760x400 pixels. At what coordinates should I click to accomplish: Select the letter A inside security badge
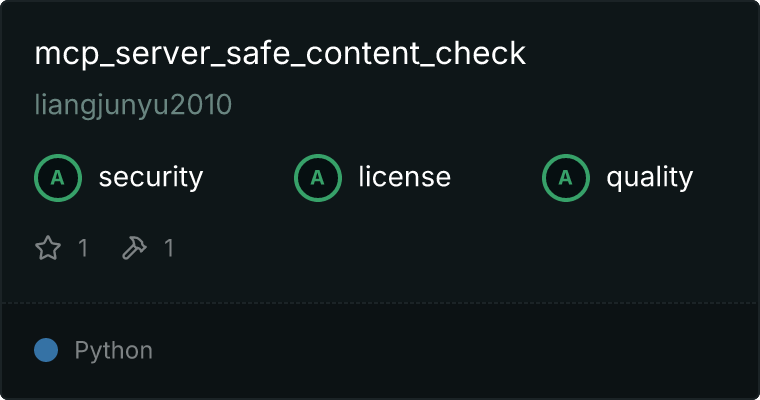click(58, 178)
